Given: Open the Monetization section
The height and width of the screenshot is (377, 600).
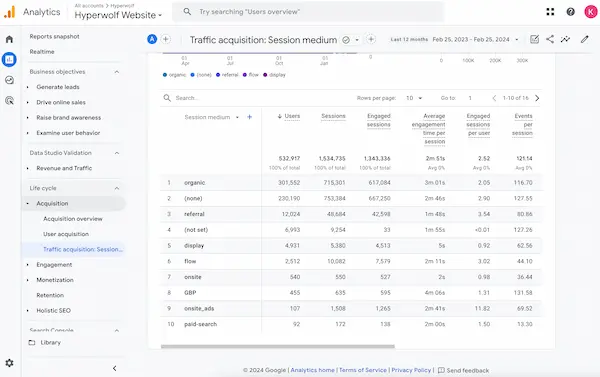Looking at the screenshot, I should [x=55, y=280].
